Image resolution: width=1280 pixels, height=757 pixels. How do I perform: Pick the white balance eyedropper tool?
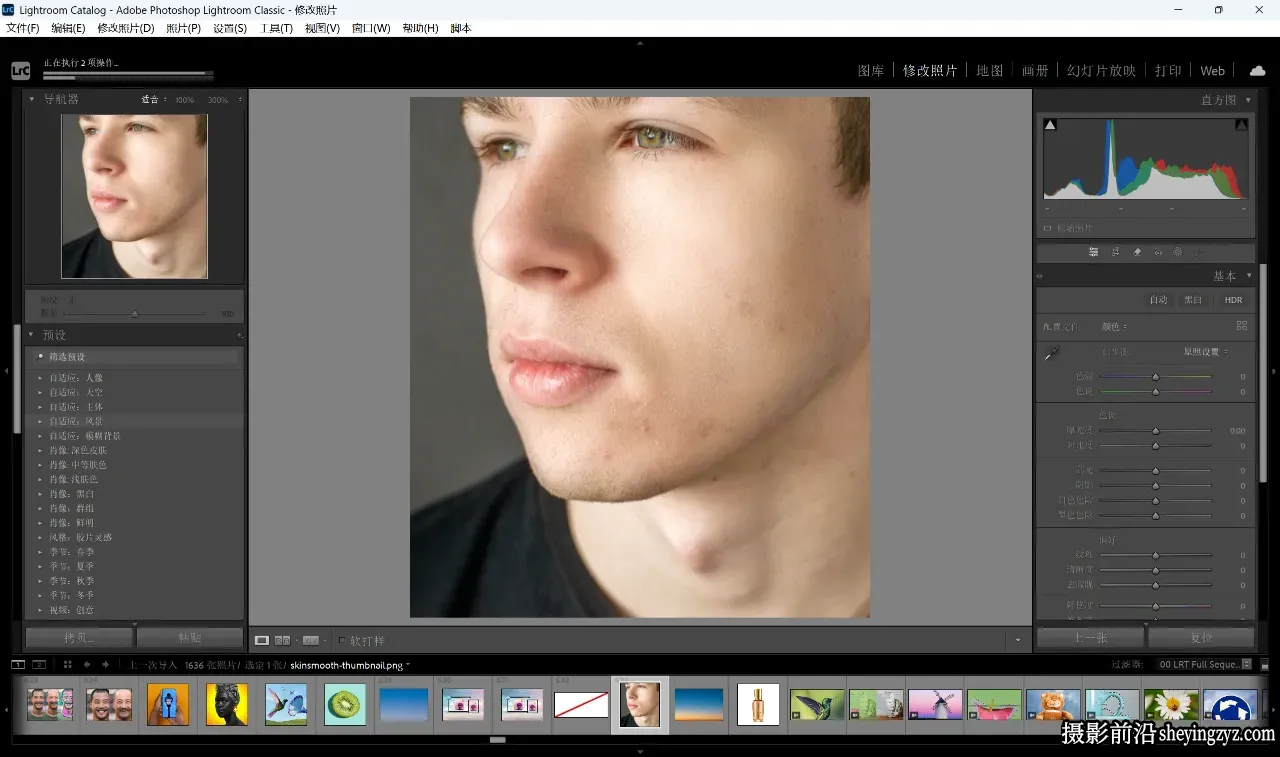1051,354
